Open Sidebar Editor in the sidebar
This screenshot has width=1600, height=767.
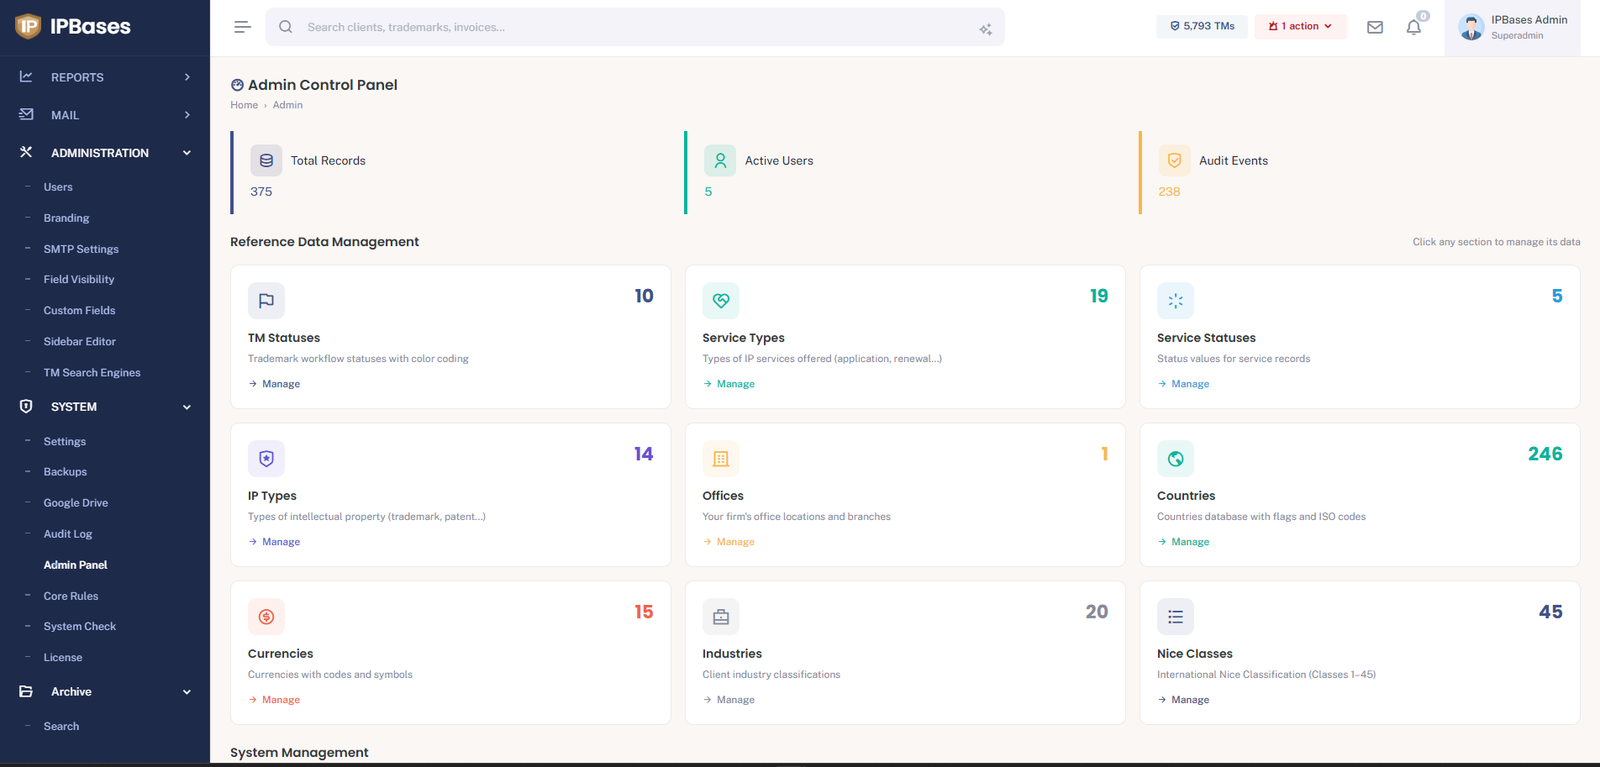[79, 341]
